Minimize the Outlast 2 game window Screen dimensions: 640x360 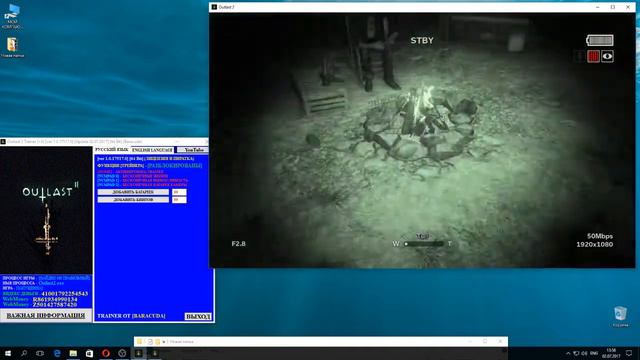[598, 7]
